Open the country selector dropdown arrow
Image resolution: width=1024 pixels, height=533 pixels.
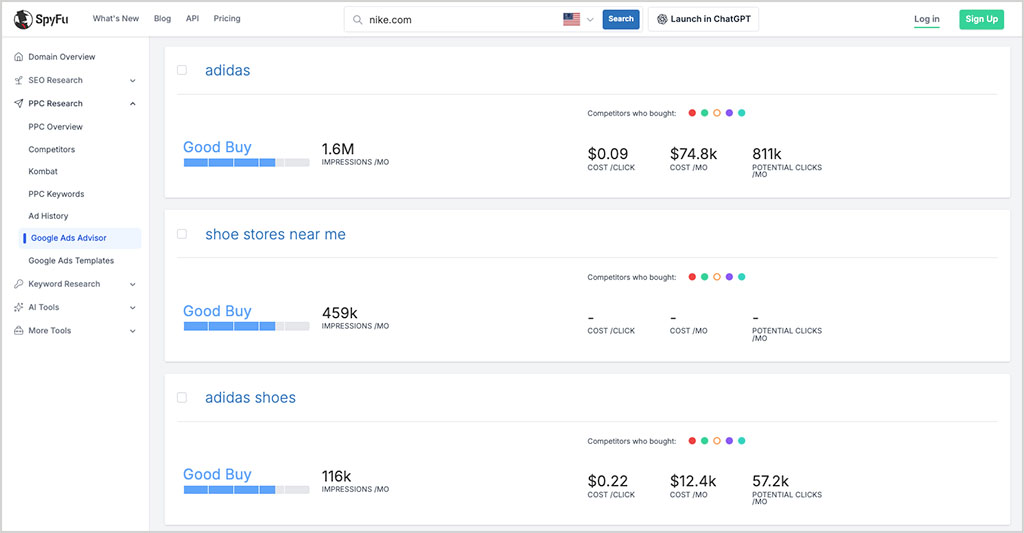click(590, 20)
